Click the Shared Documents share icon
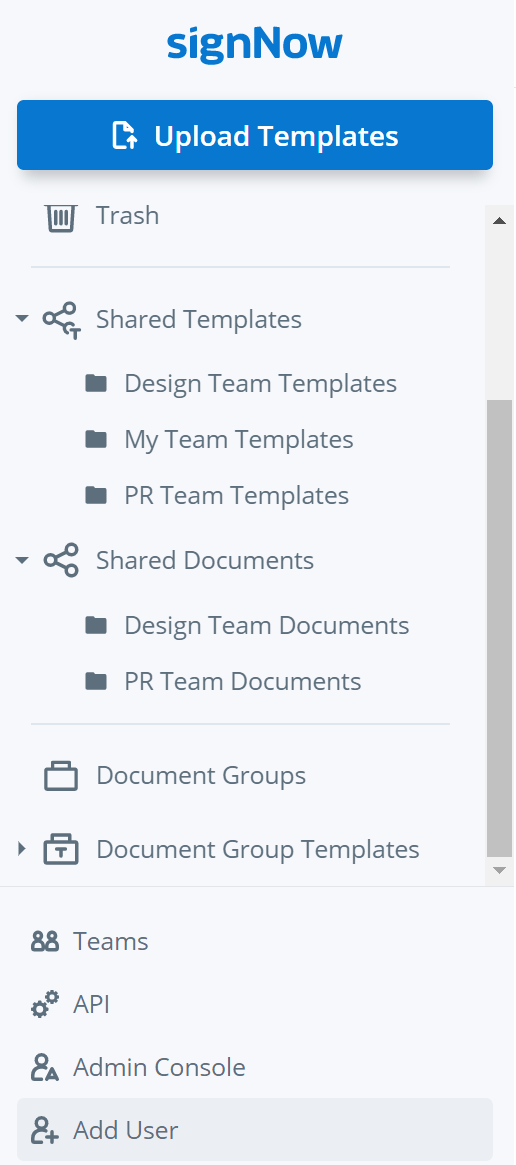Viewport: 516px width, 1165px height. point(61,560)
